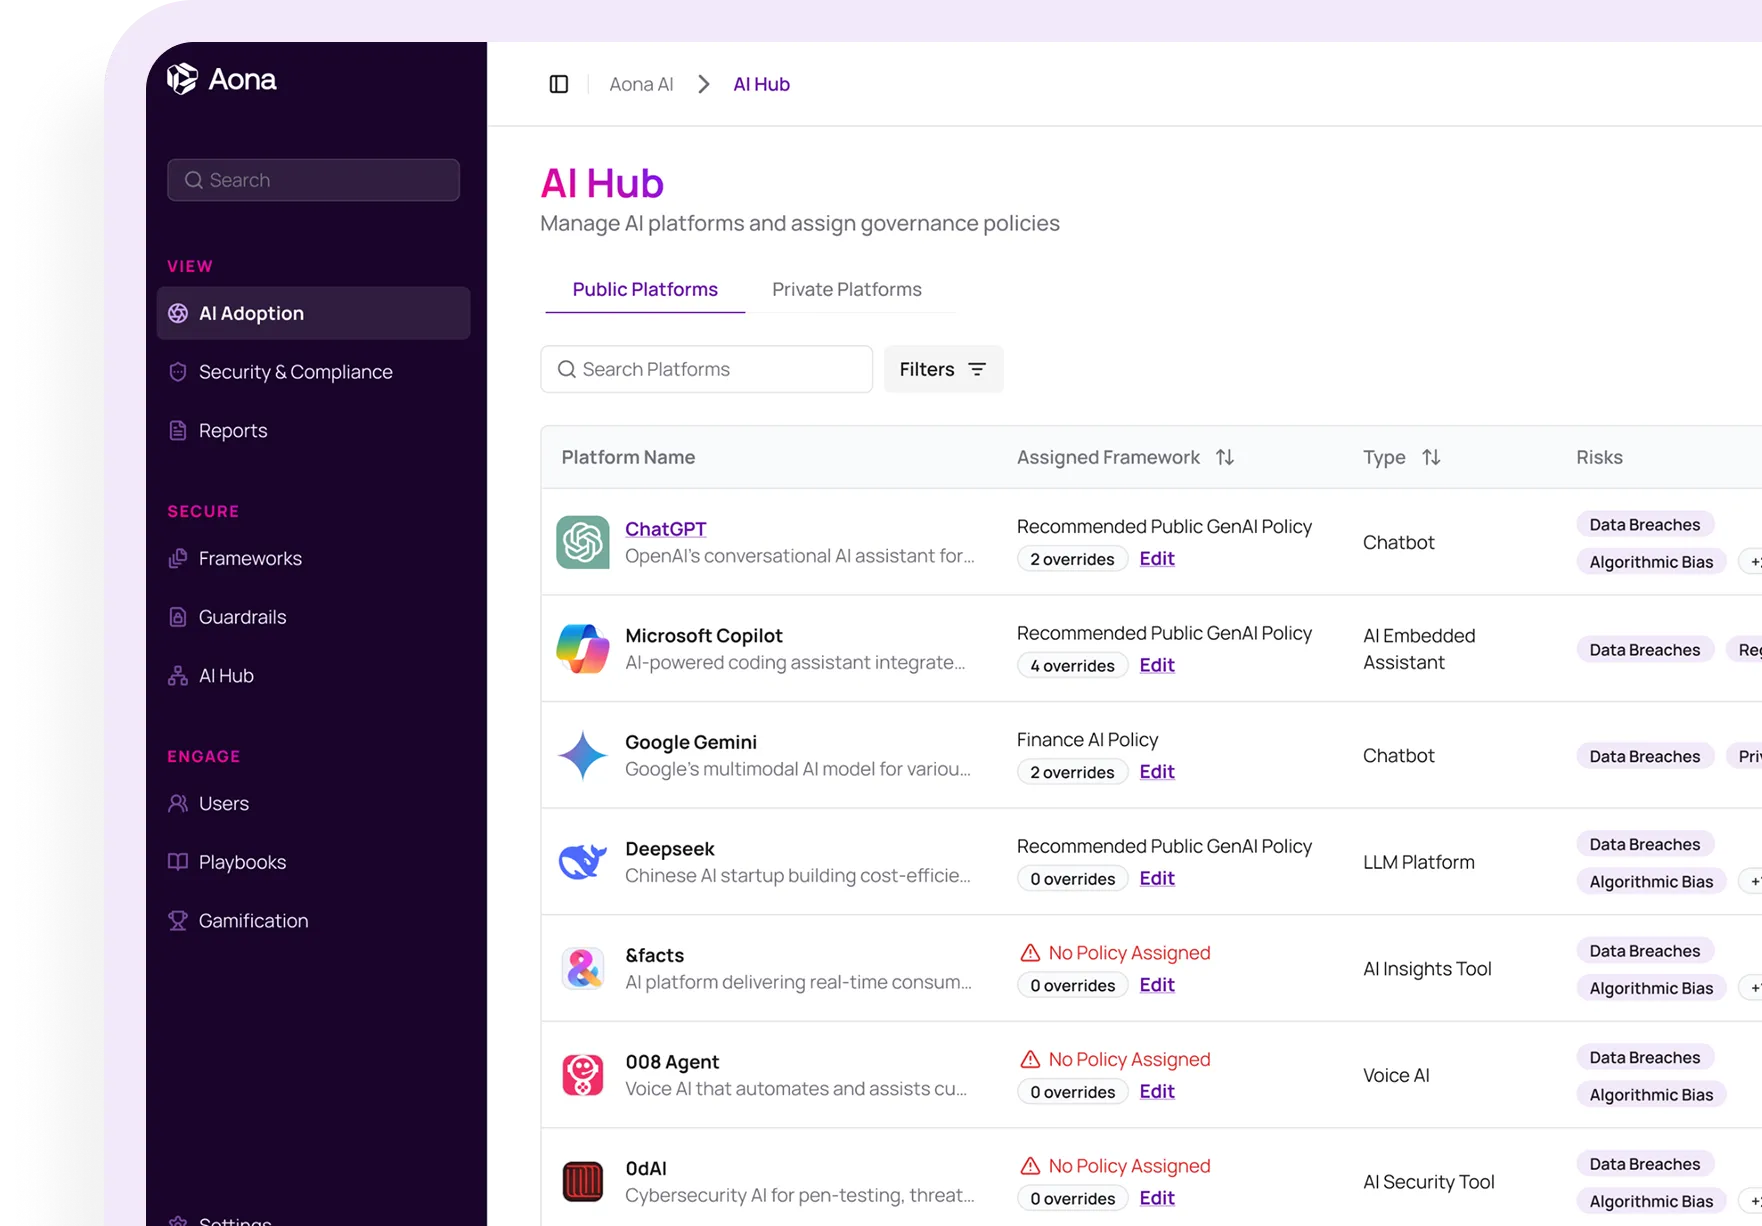Collapse the sidebar with the panel toggle

tap(557, 84)
